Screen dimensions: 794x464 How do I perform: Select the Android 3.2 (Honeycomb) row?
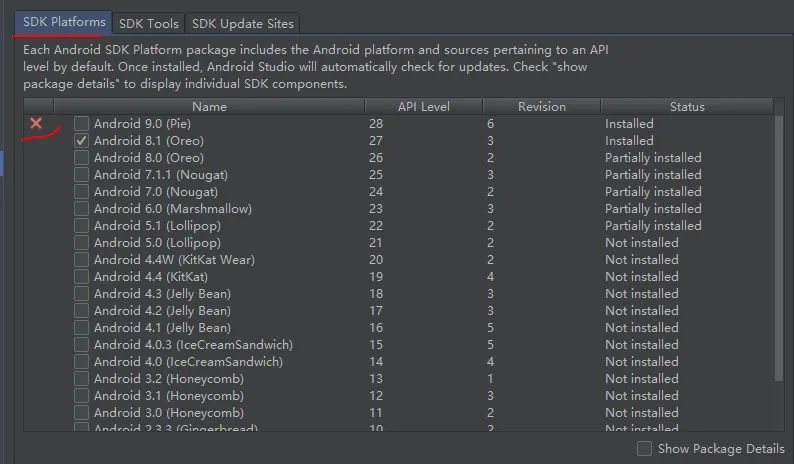coord(168,379)
